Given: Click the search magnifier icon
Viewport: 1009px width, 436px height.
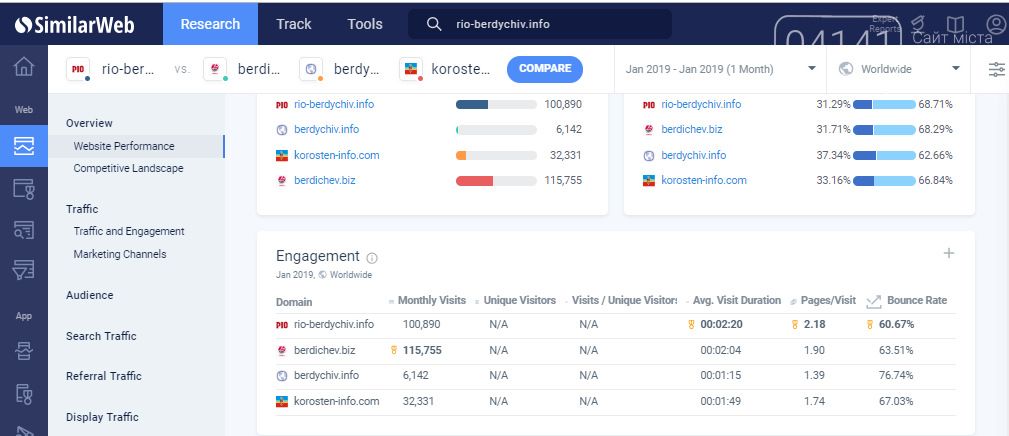Looking at the screenshot, I should click(434, 24).
